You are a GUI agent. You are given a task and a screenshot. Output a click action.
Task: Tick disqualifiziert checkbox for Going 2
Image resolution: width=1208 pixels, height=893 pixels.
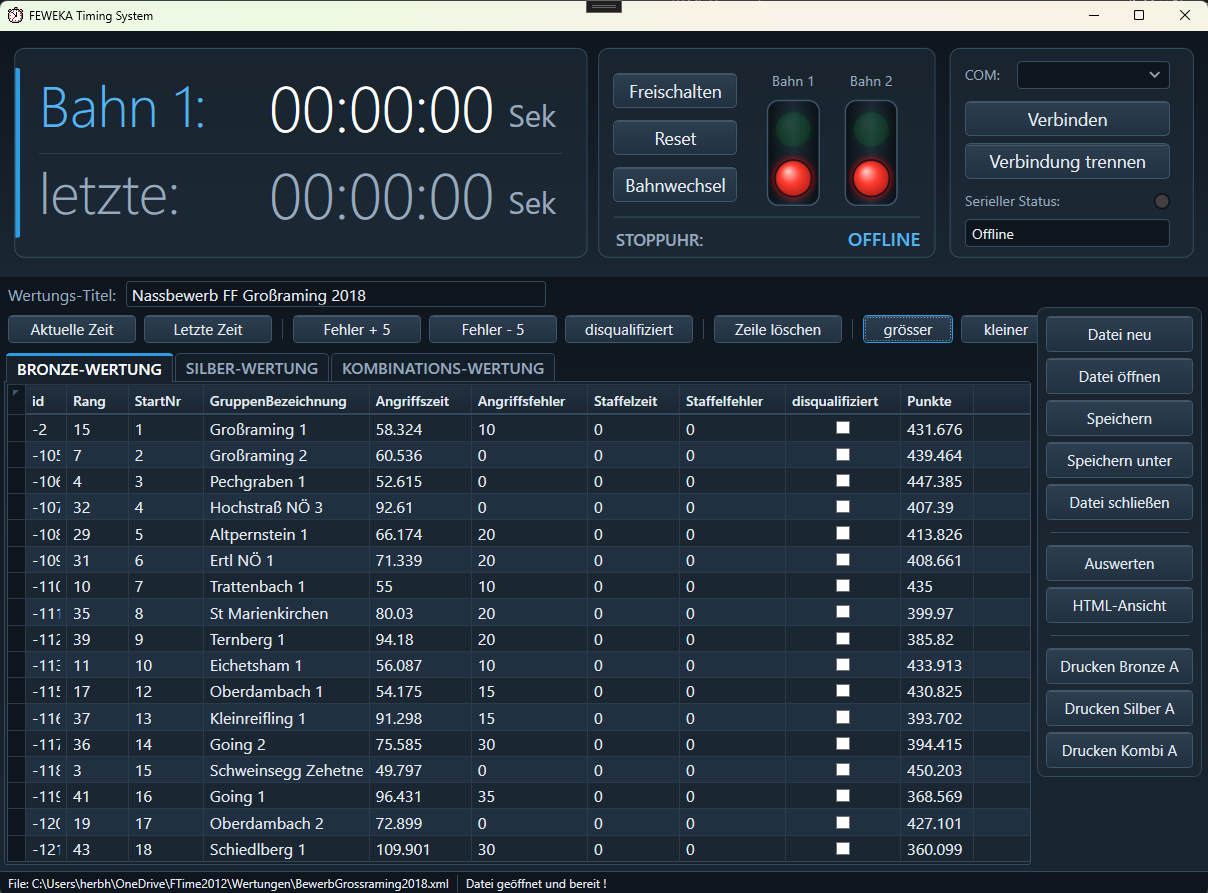[x=843, y=743]
